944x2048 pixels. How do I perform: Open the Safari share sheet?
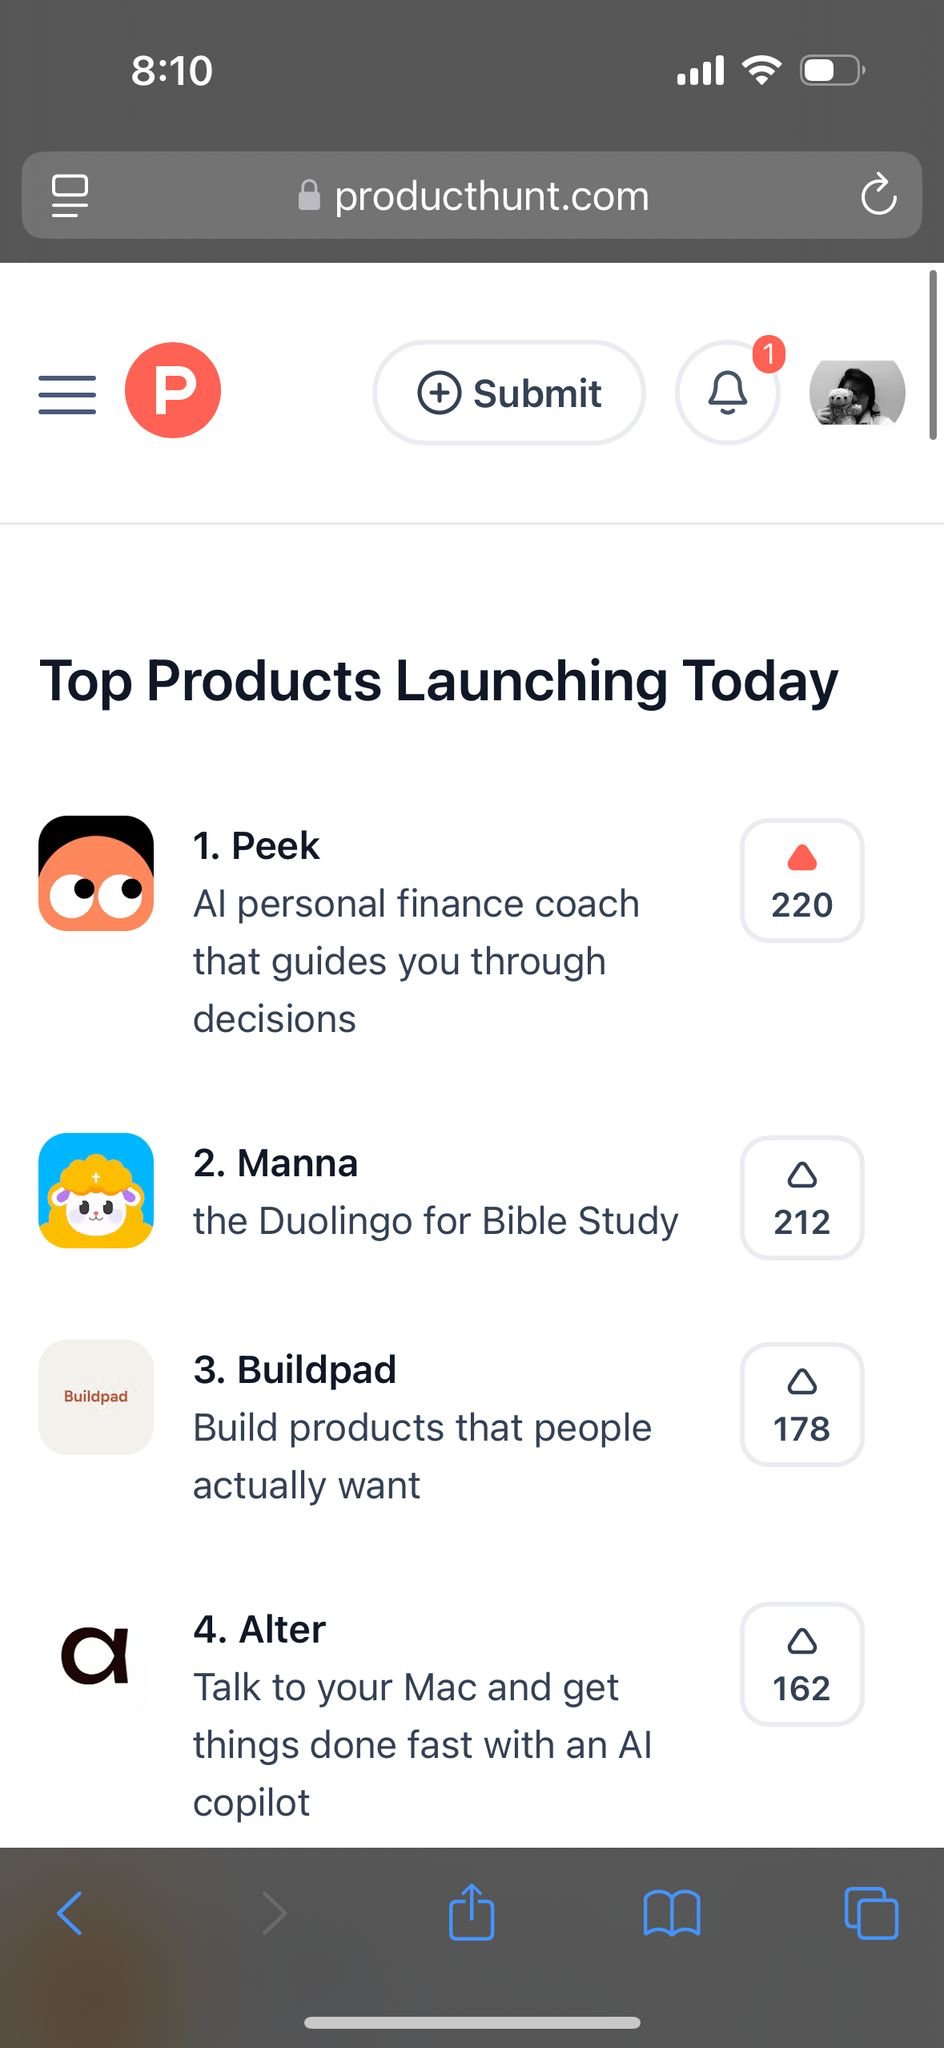pos(472,1912)
